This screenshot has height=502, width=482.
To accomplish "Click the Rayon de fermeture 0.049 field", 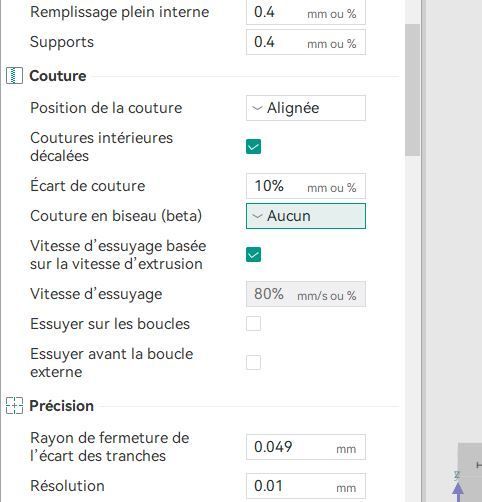I will pyautogui.click(x=306, y=447).
